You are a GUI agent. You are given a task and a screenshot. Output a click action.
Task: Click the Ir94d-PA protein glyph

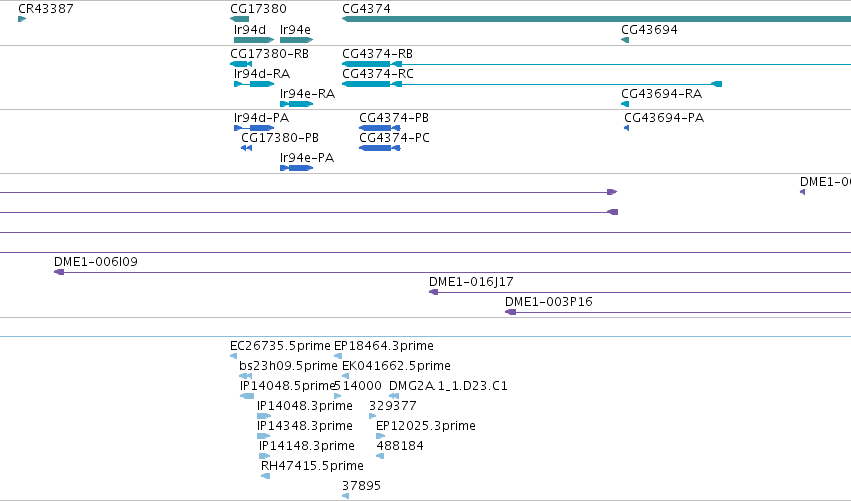[x=254, y=128]
